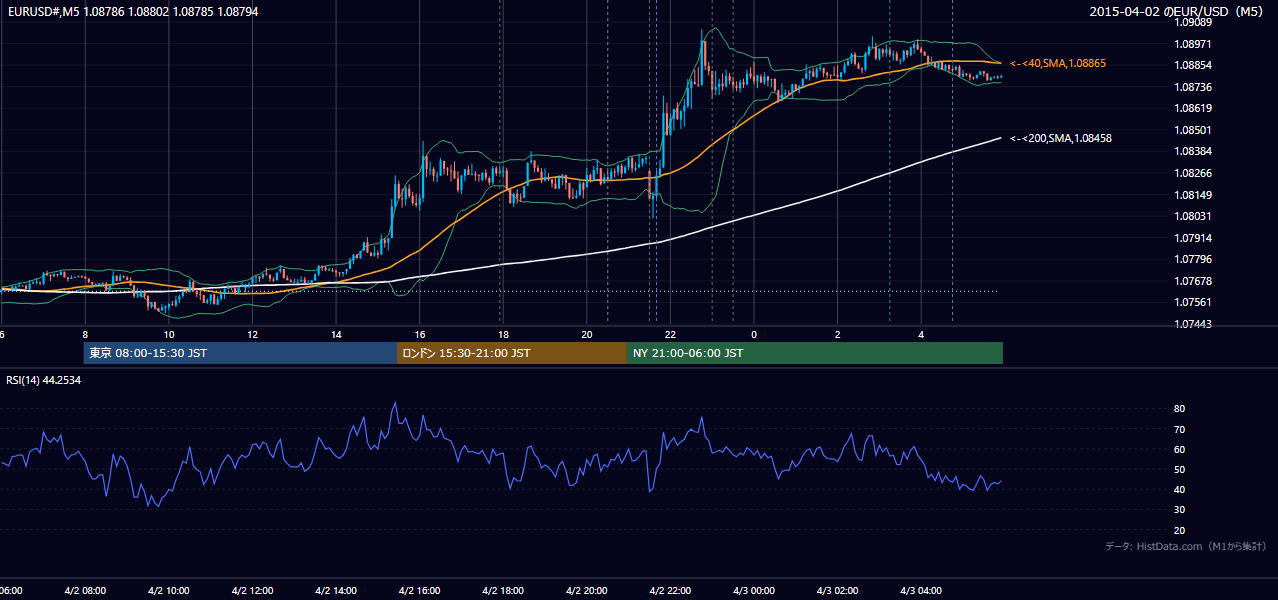
Task: Click the 4/2 18:00 time label
Action: point(503,590)
